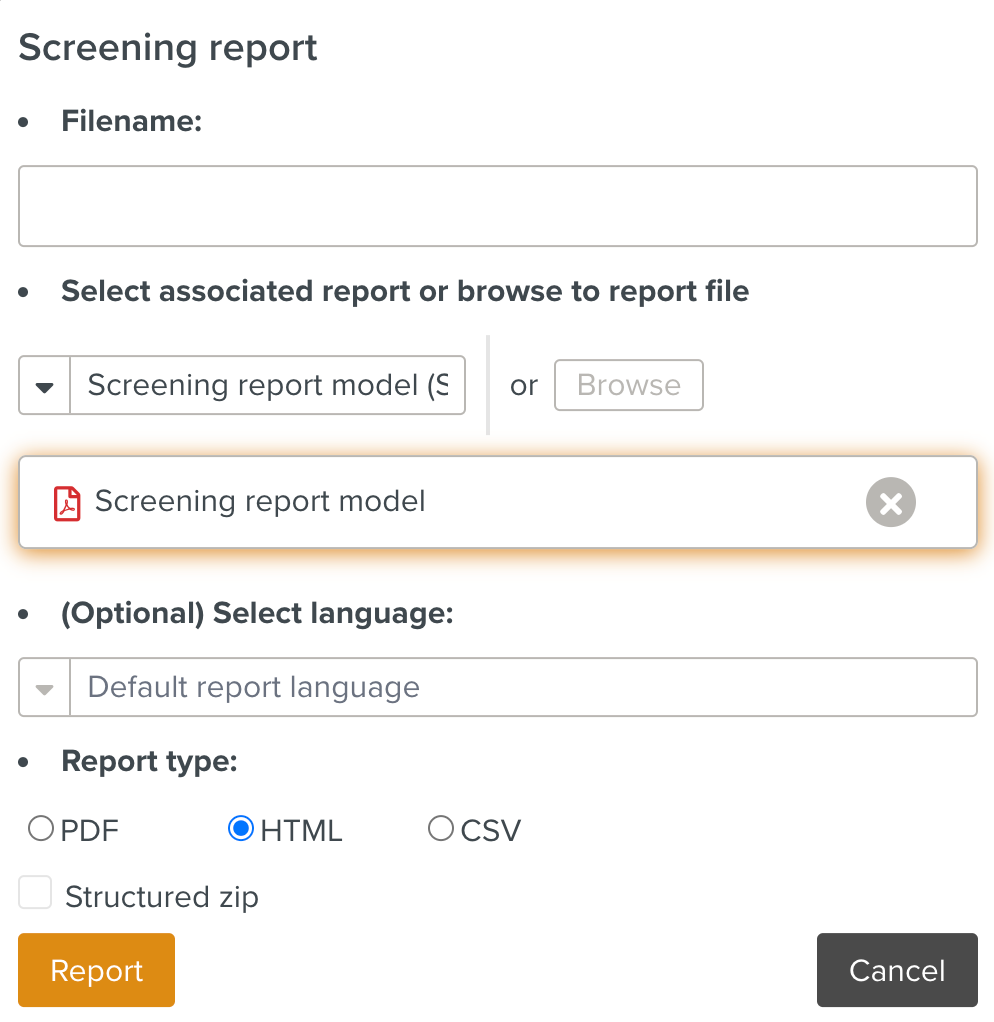Click the chevron on the language selector
This screenshot has width=994, height=1022.
click(x=44, y=687)
